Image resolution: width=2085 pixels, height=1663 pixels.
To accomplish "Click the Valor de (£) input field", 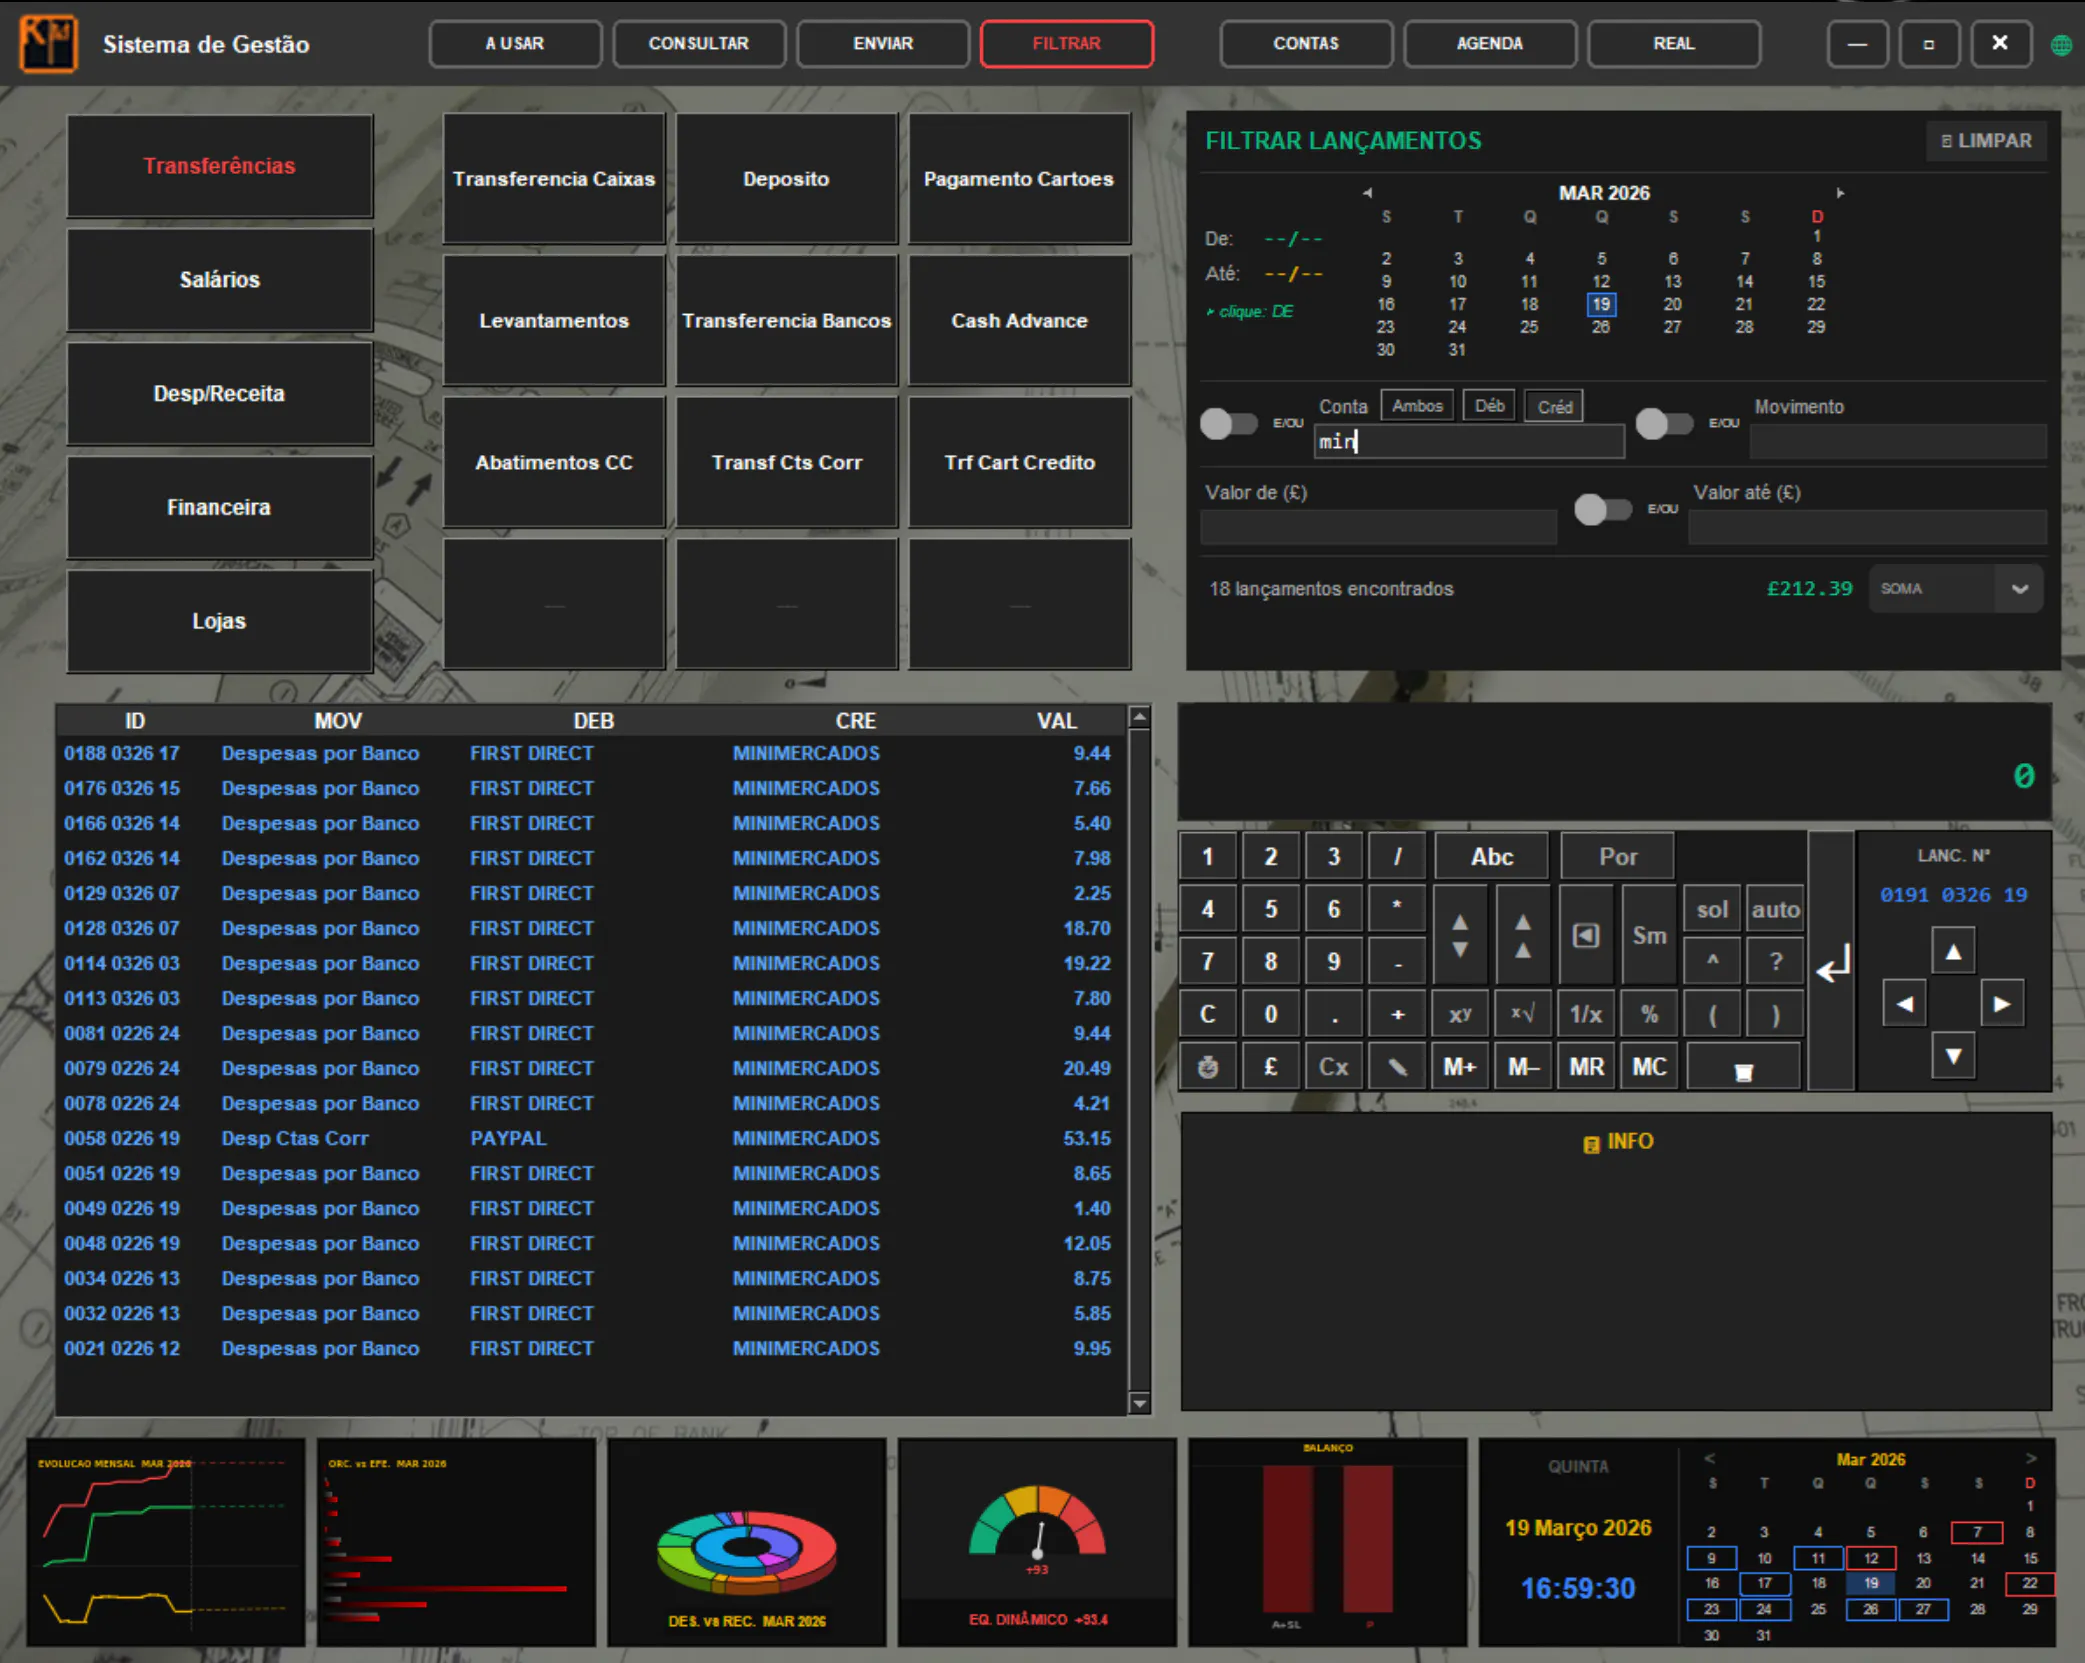I will pyautogui.click(x=1378, y=526).
